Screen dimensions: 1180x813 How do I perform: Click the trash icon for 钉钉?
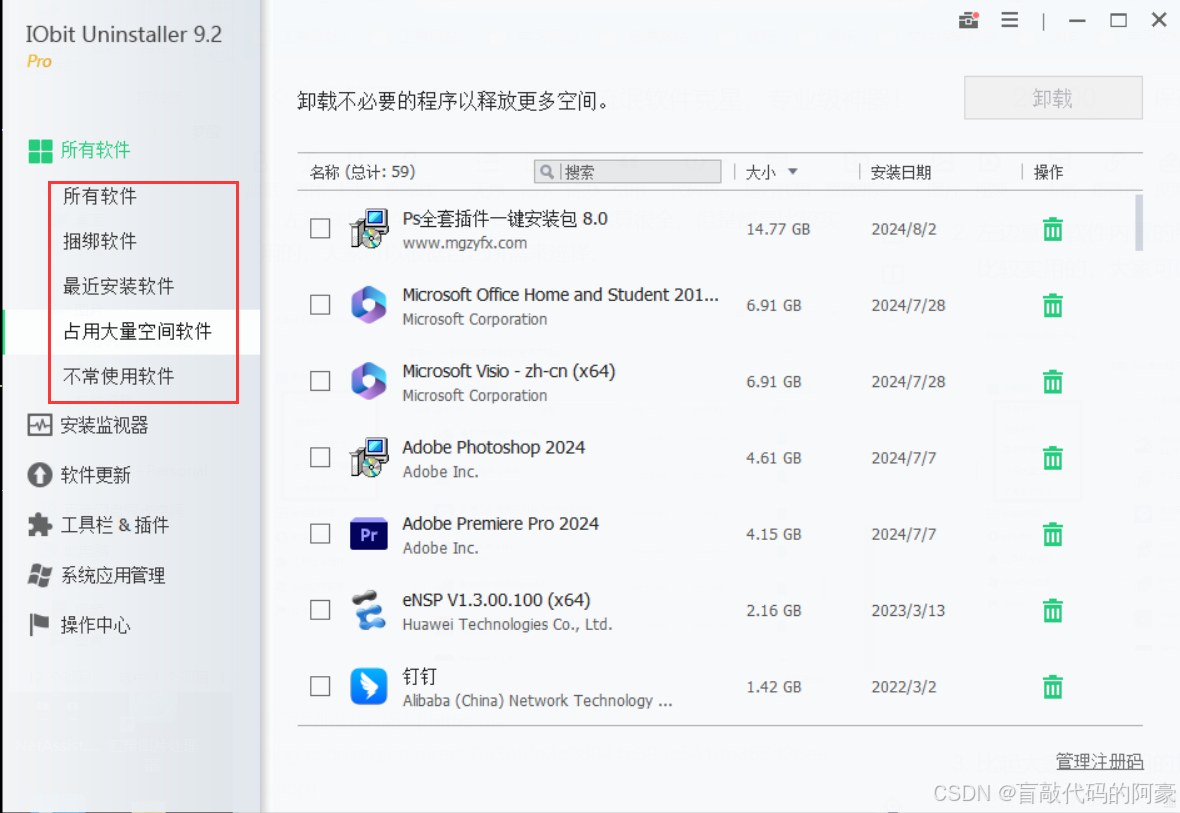[x=1053, y=687]
